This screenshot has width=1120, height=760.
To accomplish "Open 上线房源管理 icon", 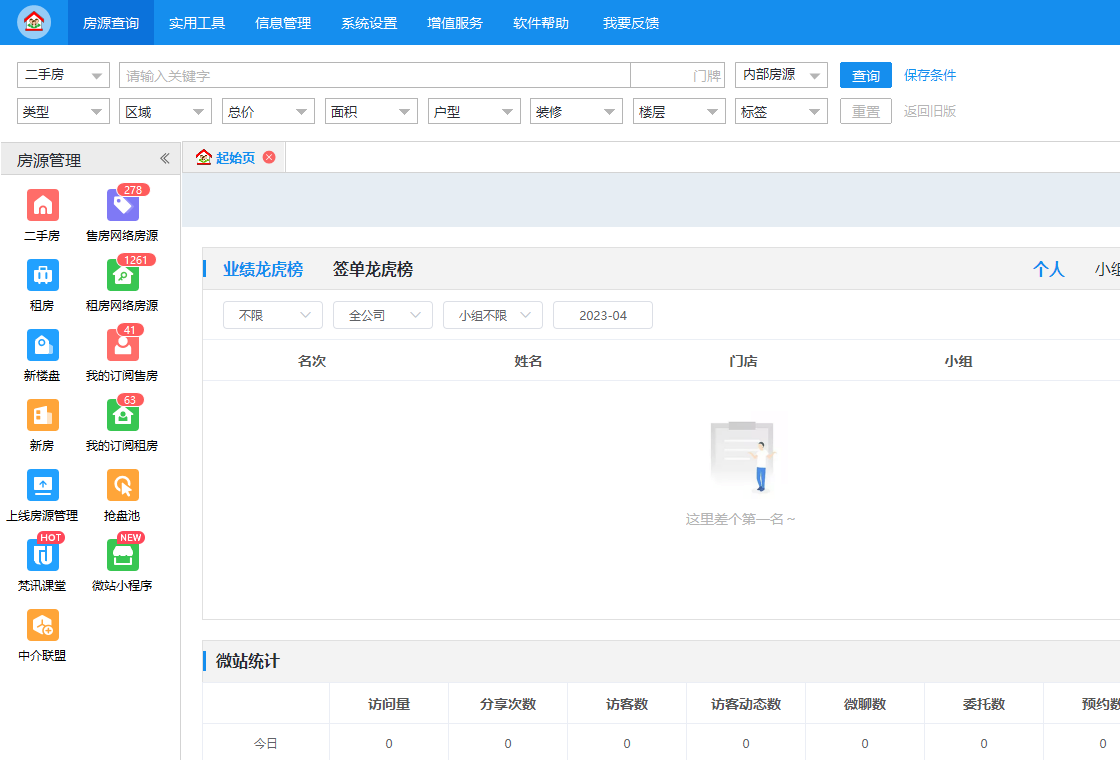I will 43,486.
